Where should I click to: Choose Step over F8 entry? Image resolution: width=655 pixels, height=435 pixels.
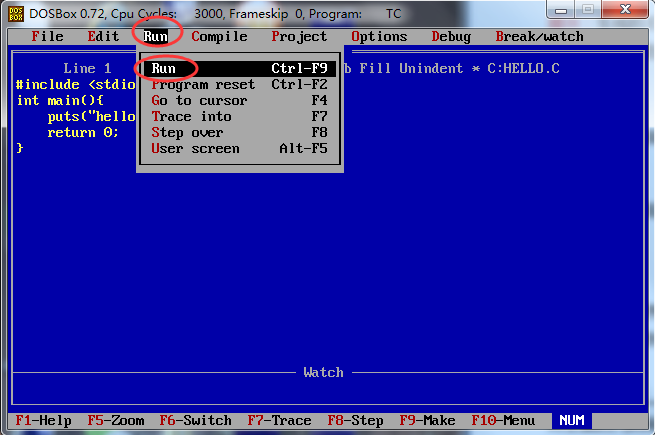pos(239,132)
